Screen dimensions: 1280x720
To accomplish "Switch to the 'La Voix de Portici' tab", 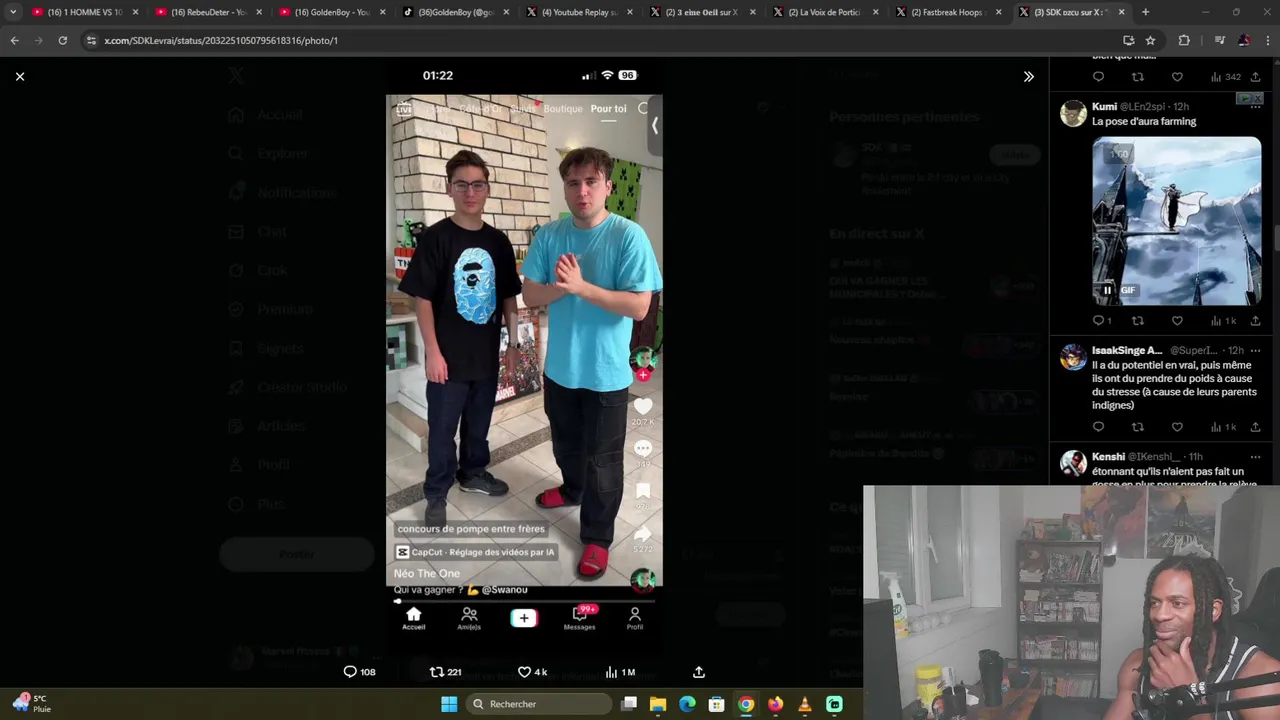I will [826, 12].
